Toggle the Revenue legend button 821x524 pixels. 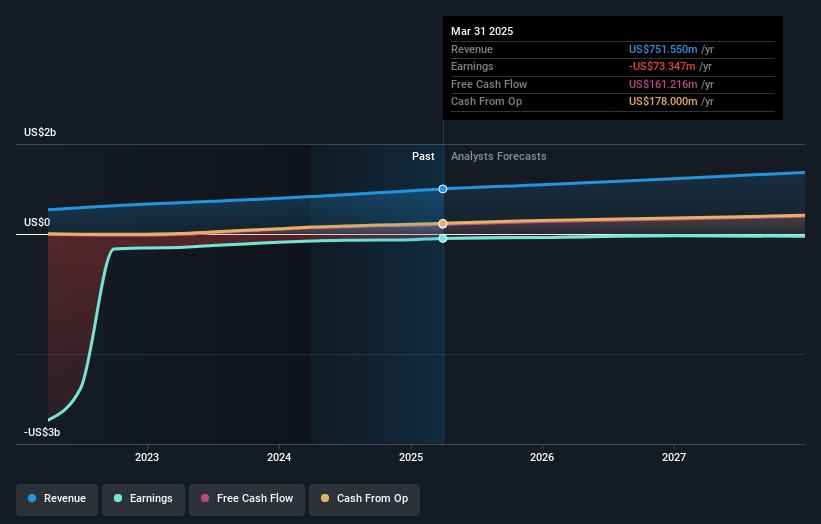[57, 499]
